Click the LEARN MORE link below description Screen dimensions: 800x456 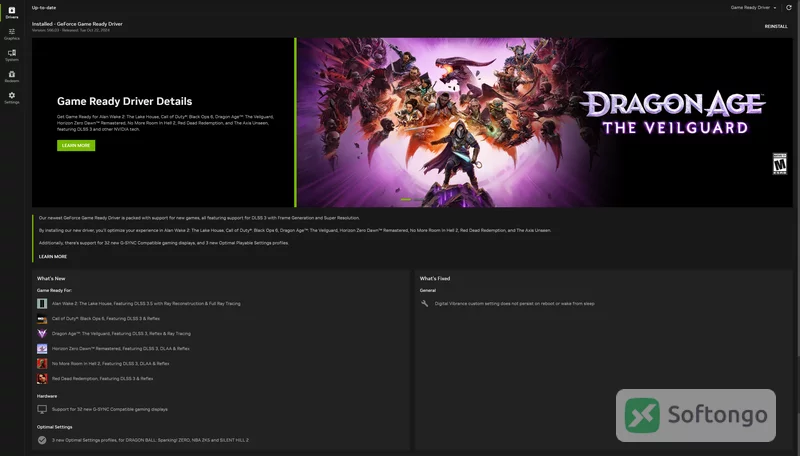(x=53, y=257)
